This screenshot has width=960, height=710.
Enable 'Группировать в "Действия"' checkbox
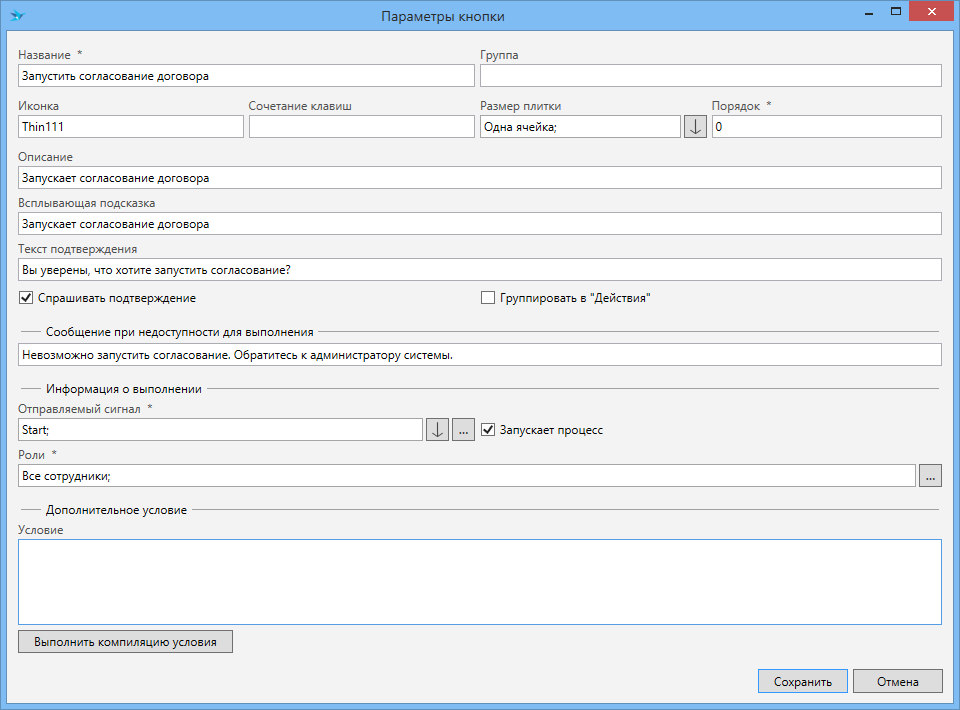tap(488, 298)
